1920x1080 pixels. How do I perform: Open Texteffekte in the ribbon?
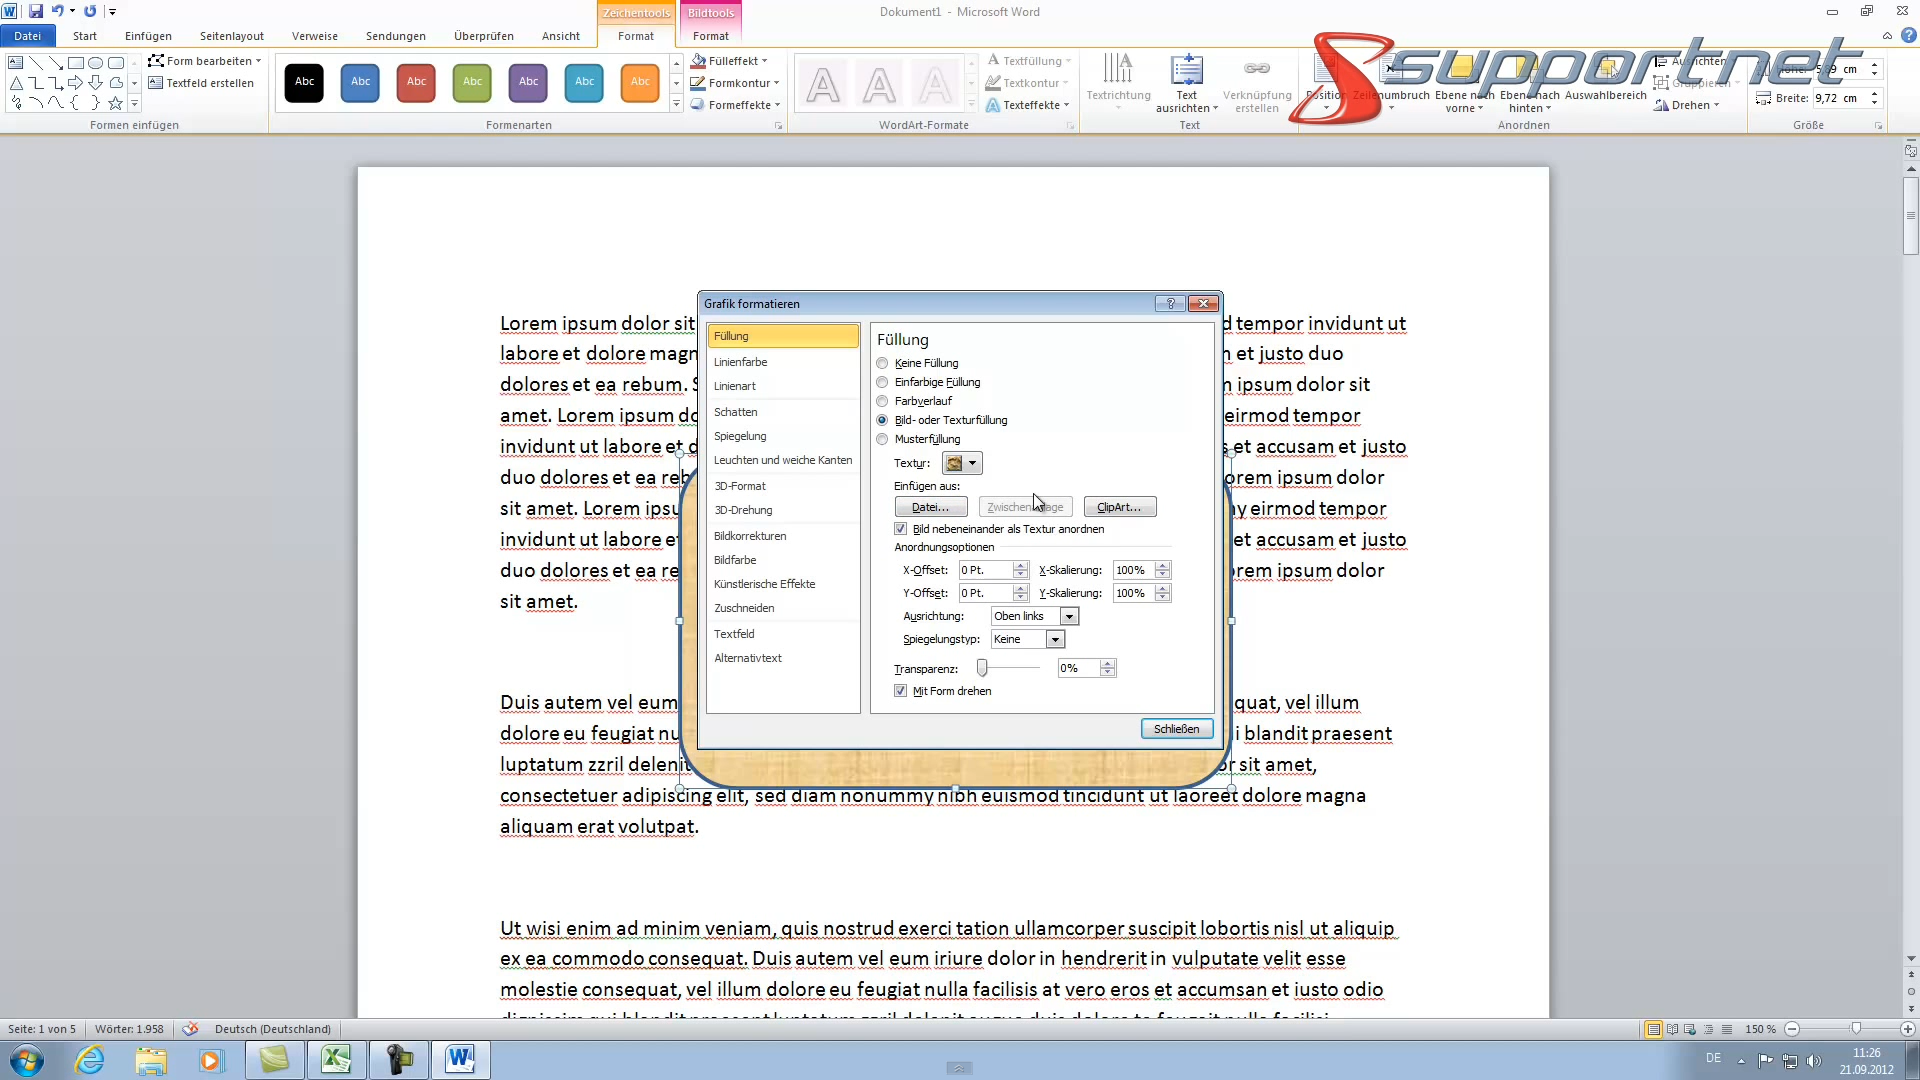[1028, 105]
